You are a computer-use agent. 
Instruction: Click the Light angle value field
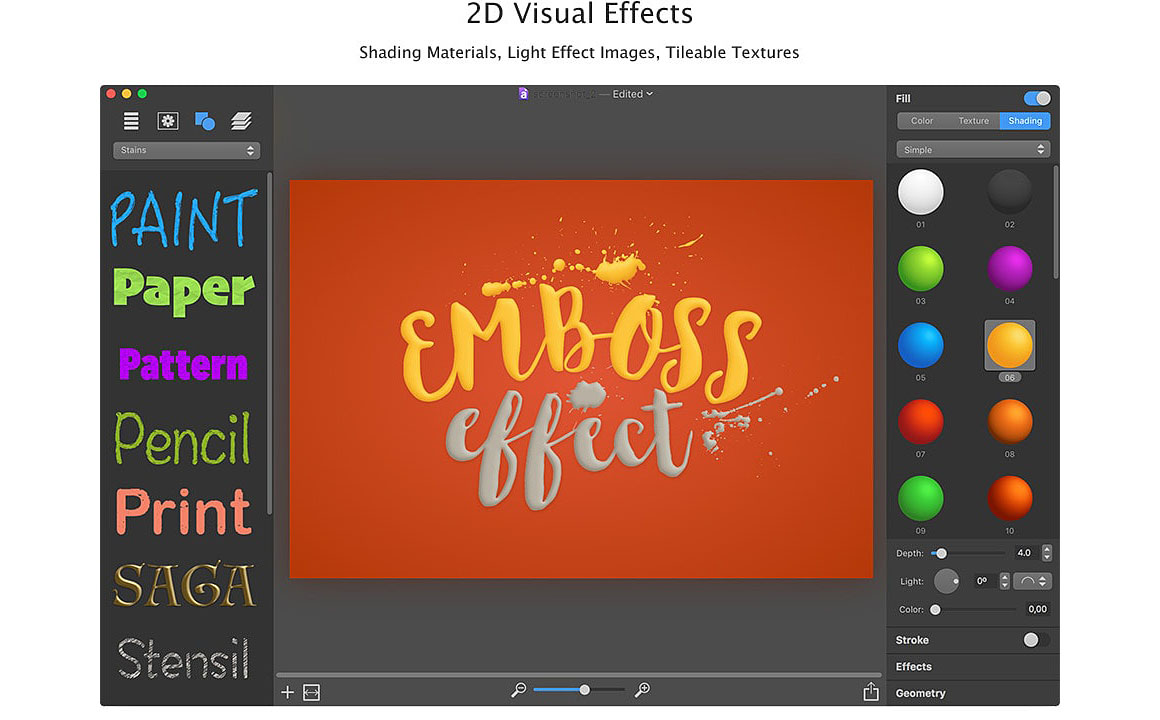click(982, 582)
